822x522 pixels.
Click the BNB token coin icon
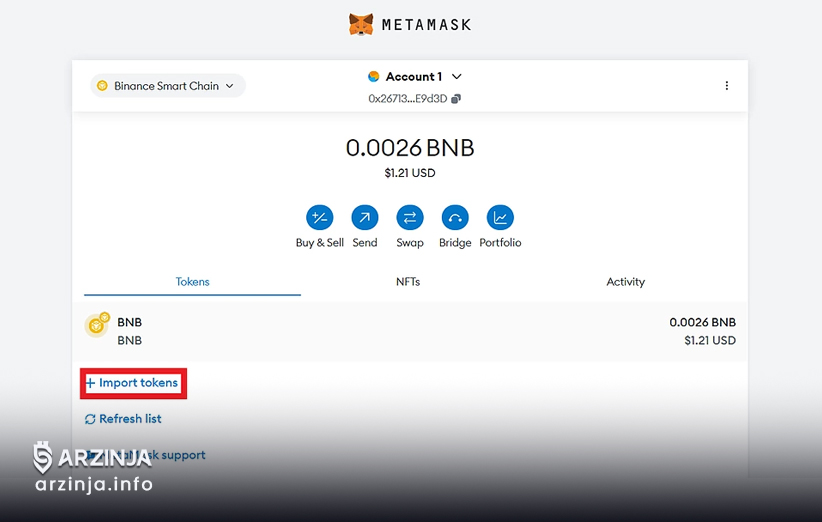tap(97, 325)
